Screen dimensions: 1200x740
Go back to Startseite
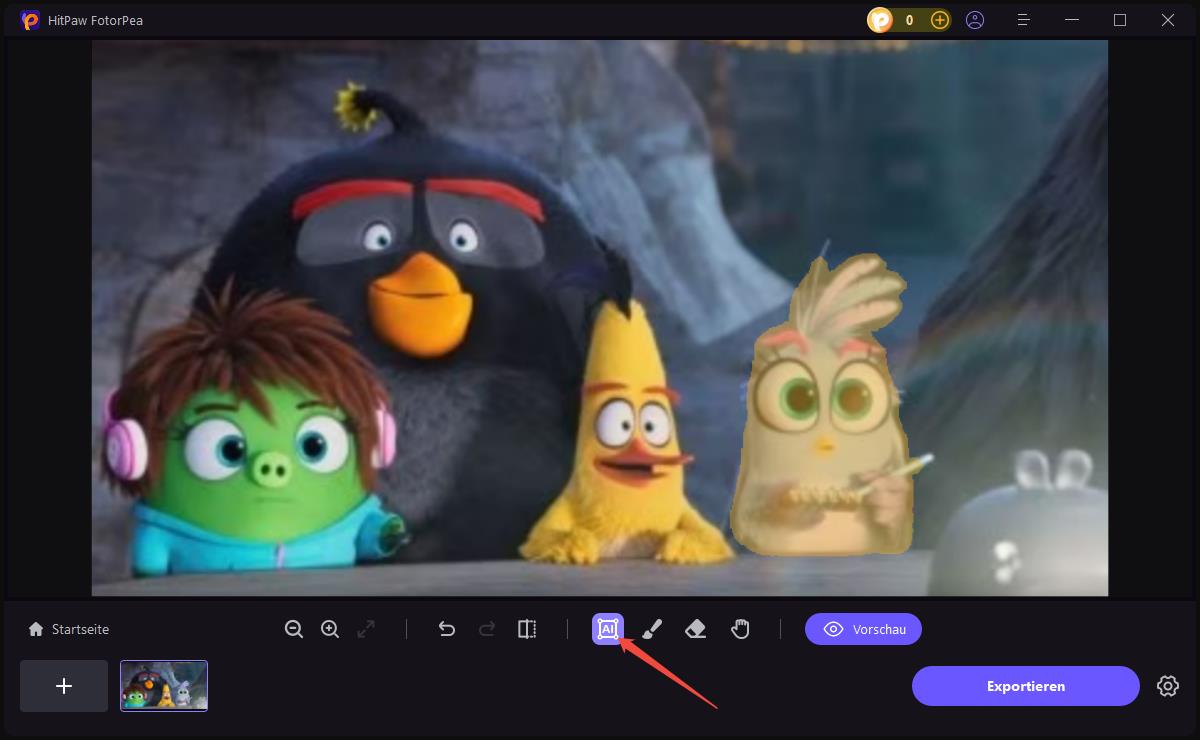point(69,629)
